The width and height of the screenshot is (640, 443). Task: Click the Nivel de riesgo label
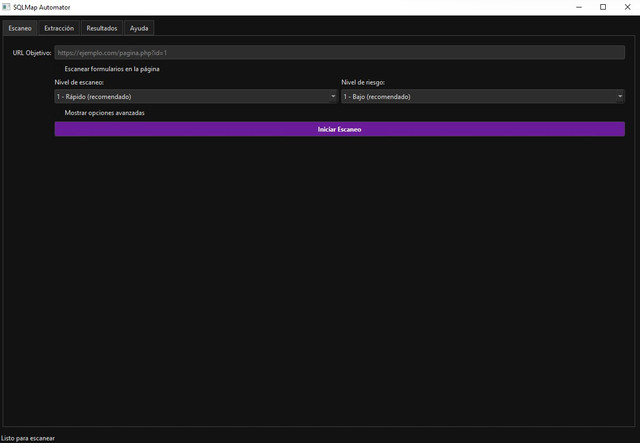(363, 82)
